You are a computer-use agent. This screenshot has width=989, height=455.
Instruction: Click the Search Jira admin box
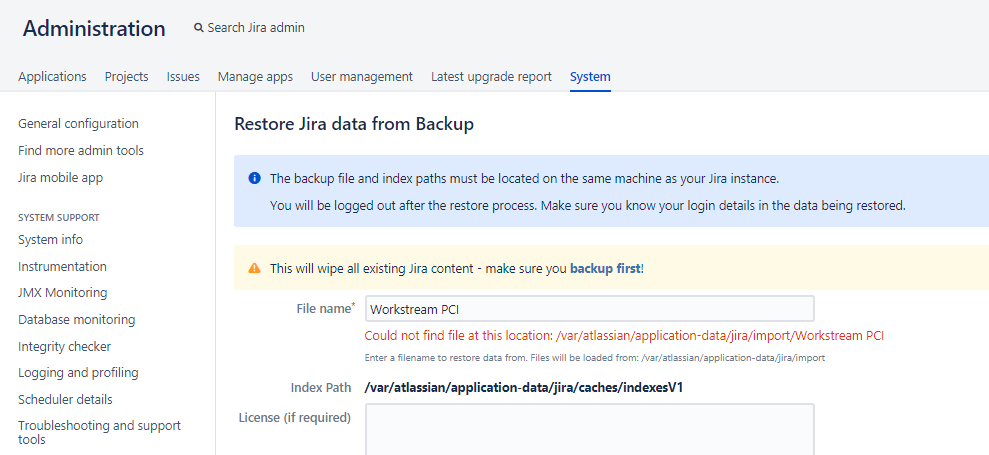pos(250,28)
